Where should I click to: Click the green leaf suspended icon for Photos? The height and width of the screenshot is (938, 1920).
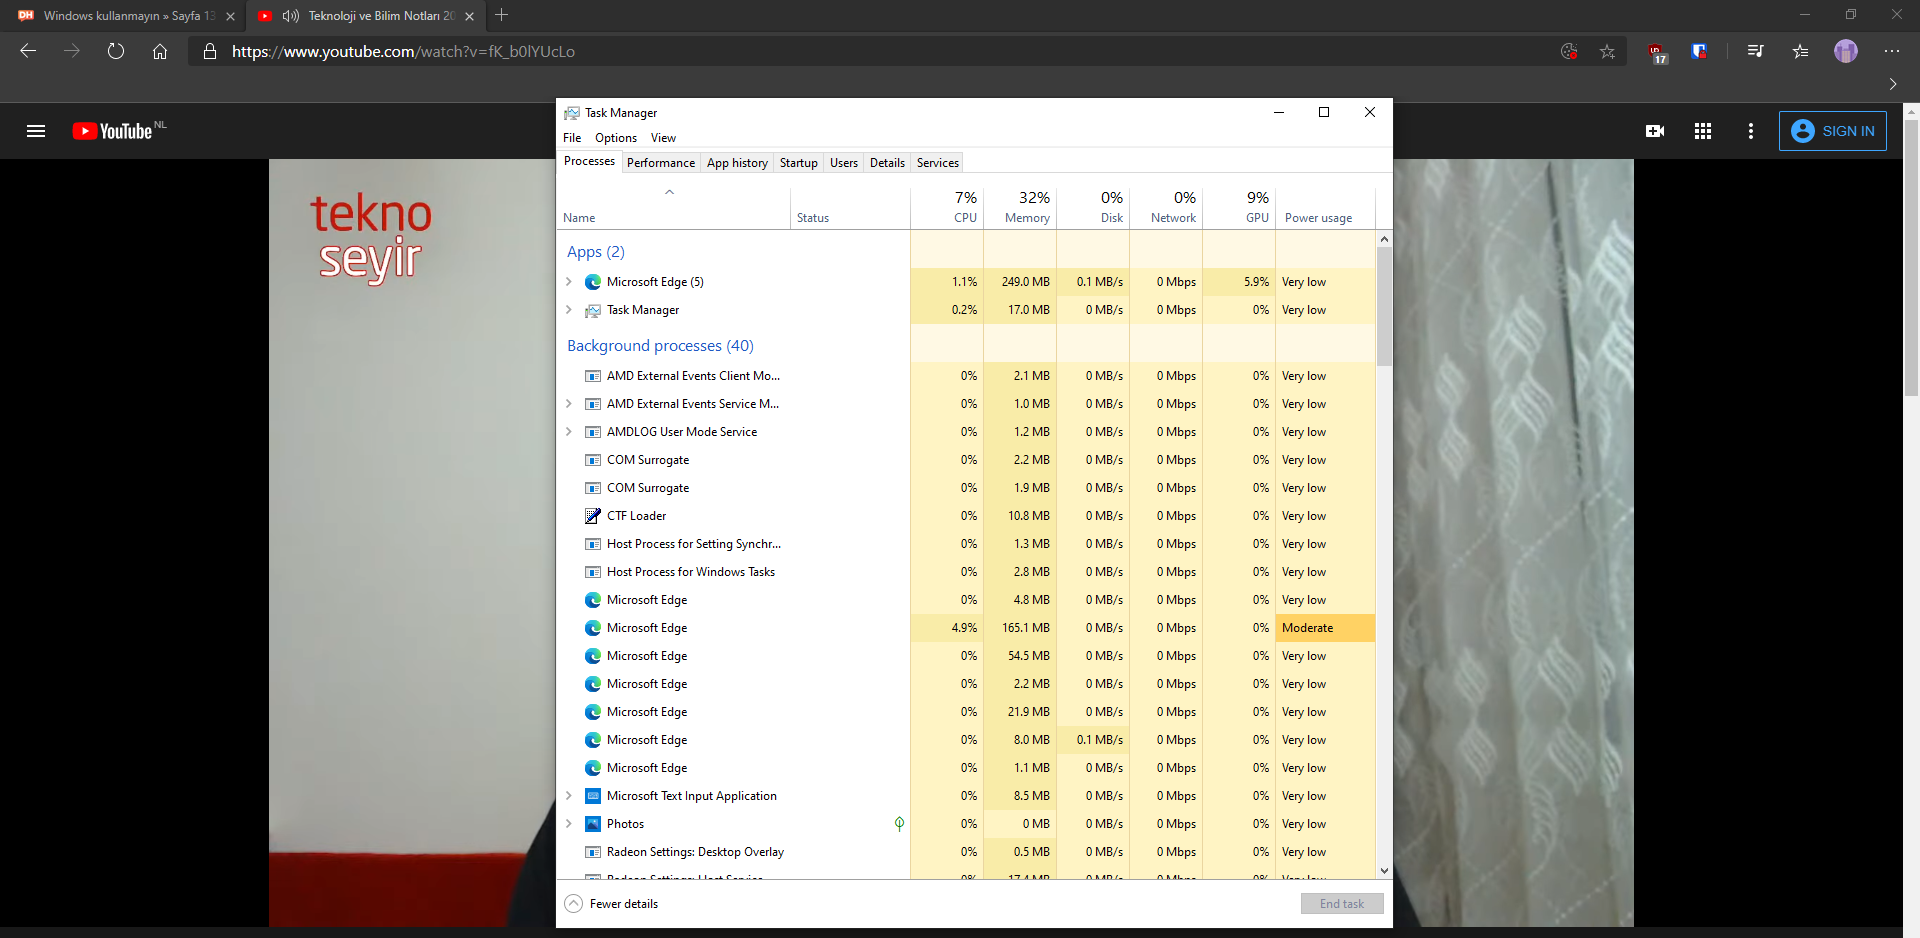point(899,824)
